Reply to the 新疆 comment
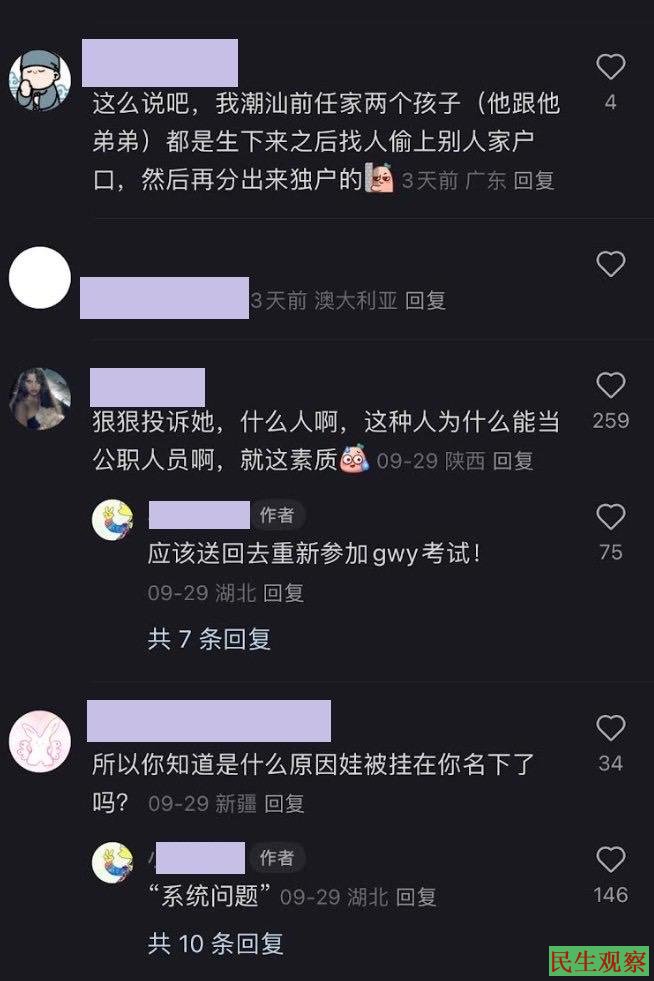 [x=284, y=803]
